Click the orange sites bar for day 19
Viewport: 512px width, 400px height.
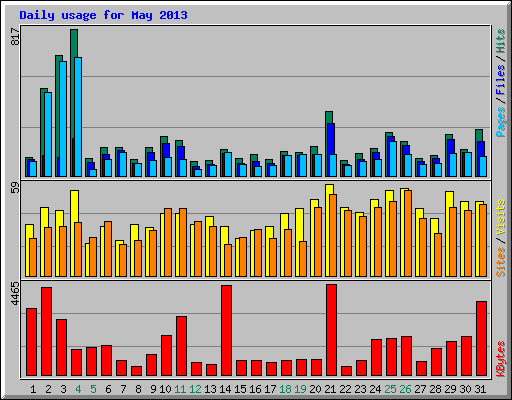303,259
